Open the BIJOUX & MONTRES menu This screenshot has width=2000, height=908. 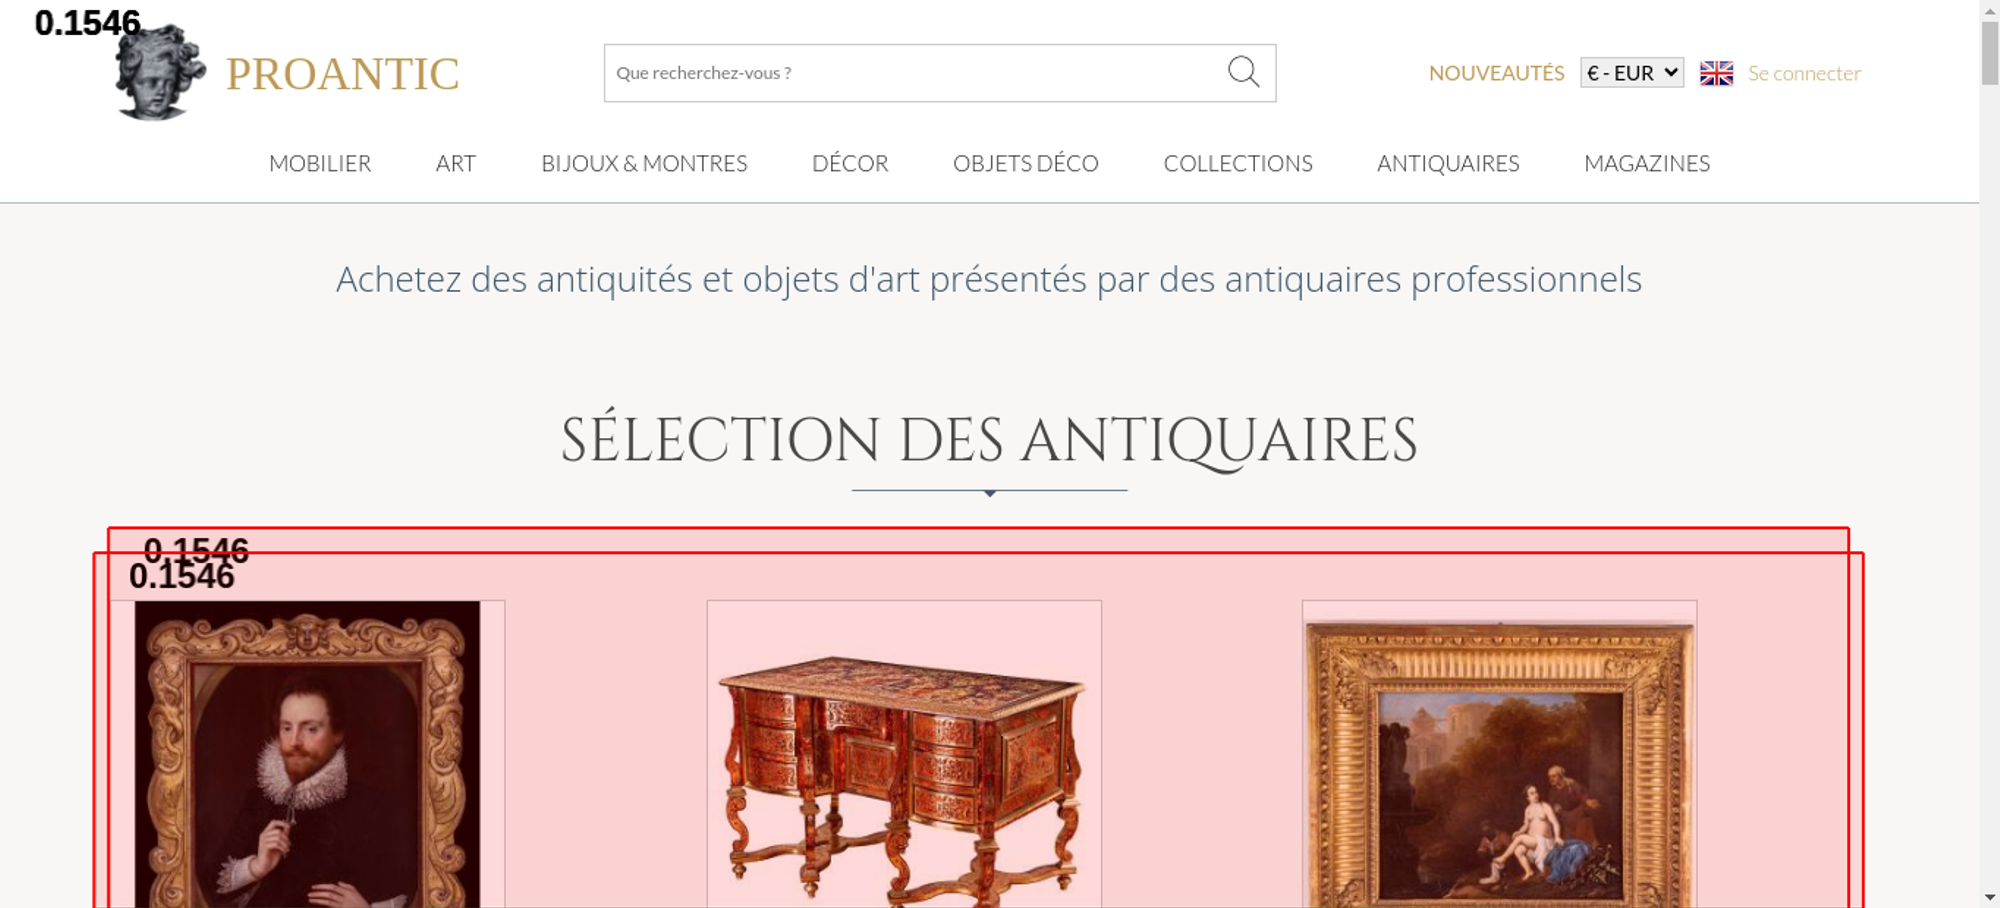[x=644, y=163]
